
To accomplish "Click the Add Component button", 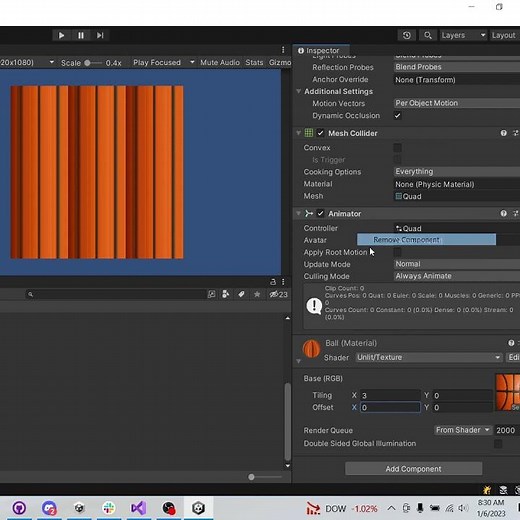I will pyautogui.click(x=413, y=469).
